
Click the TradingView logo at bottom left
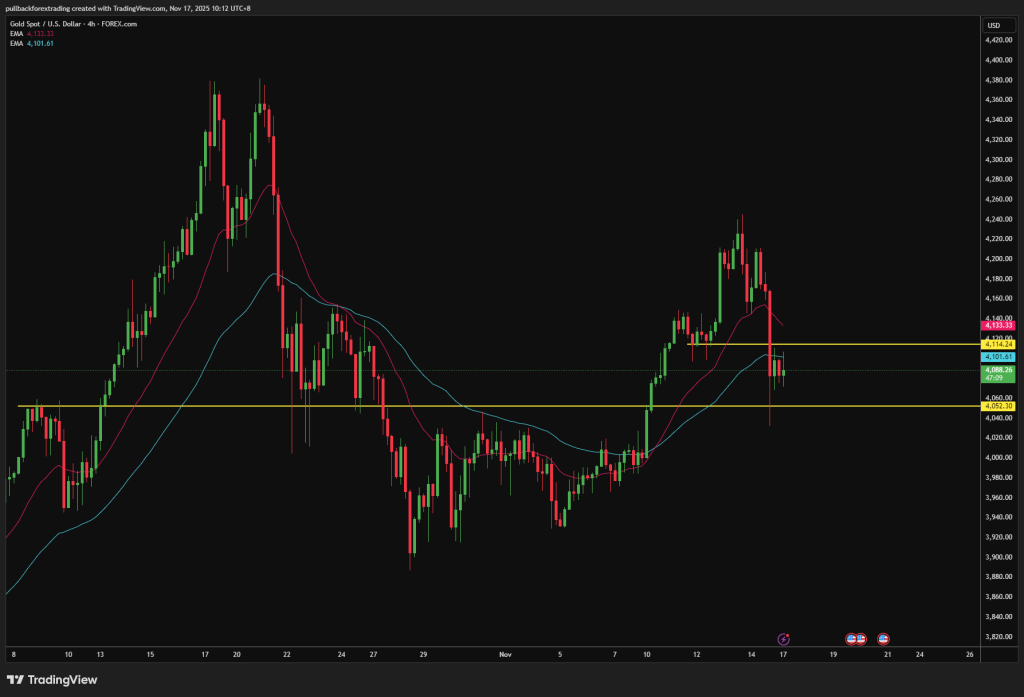click(51, 681)
